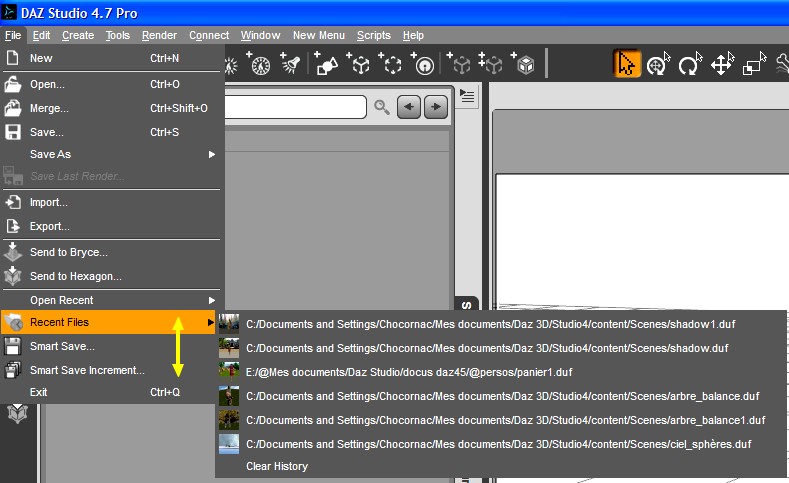This screenshot has width=789, height=483.
Task: Click the create single node instance icon
Action: pos(459,63)
